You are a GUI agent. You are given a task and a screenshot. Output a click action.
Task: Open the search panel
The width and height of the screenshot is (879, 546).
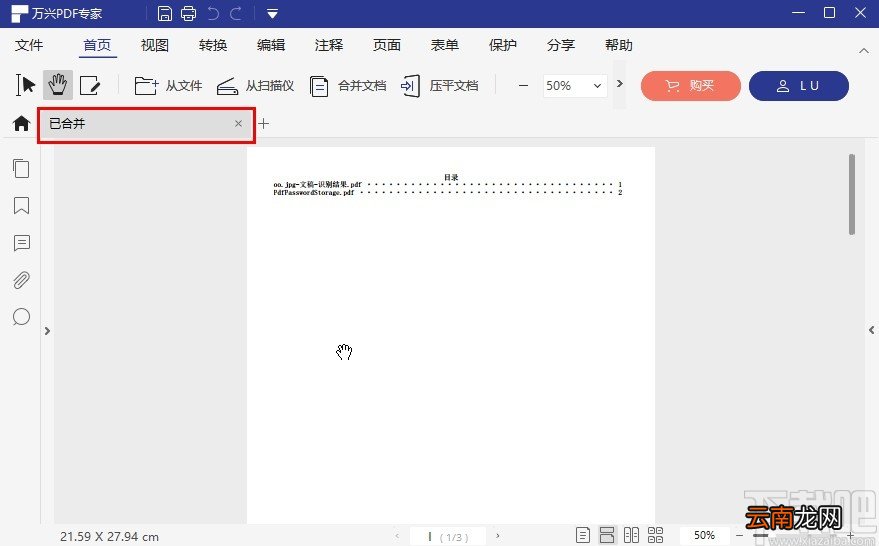click(x=21, y=317)
